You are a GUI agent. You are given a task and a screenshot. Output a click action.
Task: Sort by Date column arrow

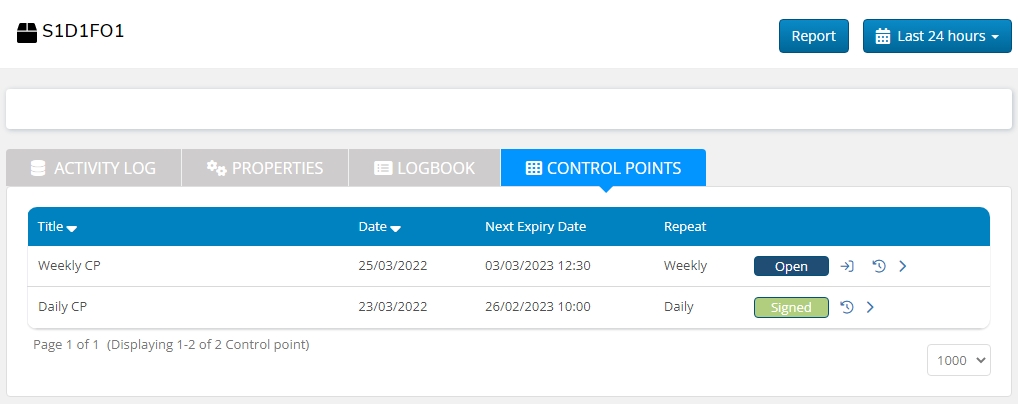[x=395, y=228]
